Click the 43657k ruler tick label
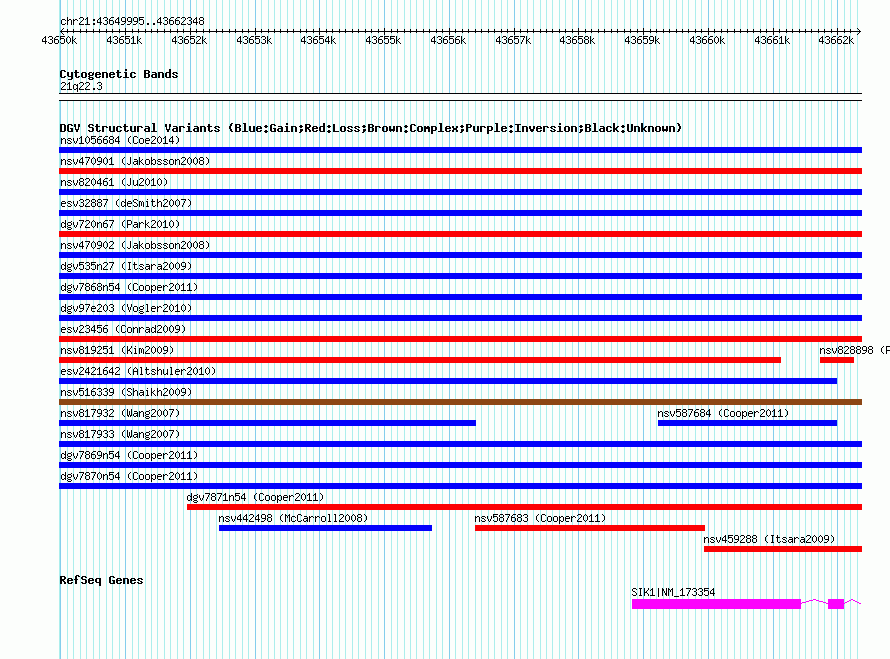Image resolution: width=890 pixels, height=659 pixels. [x=513, y=40]
